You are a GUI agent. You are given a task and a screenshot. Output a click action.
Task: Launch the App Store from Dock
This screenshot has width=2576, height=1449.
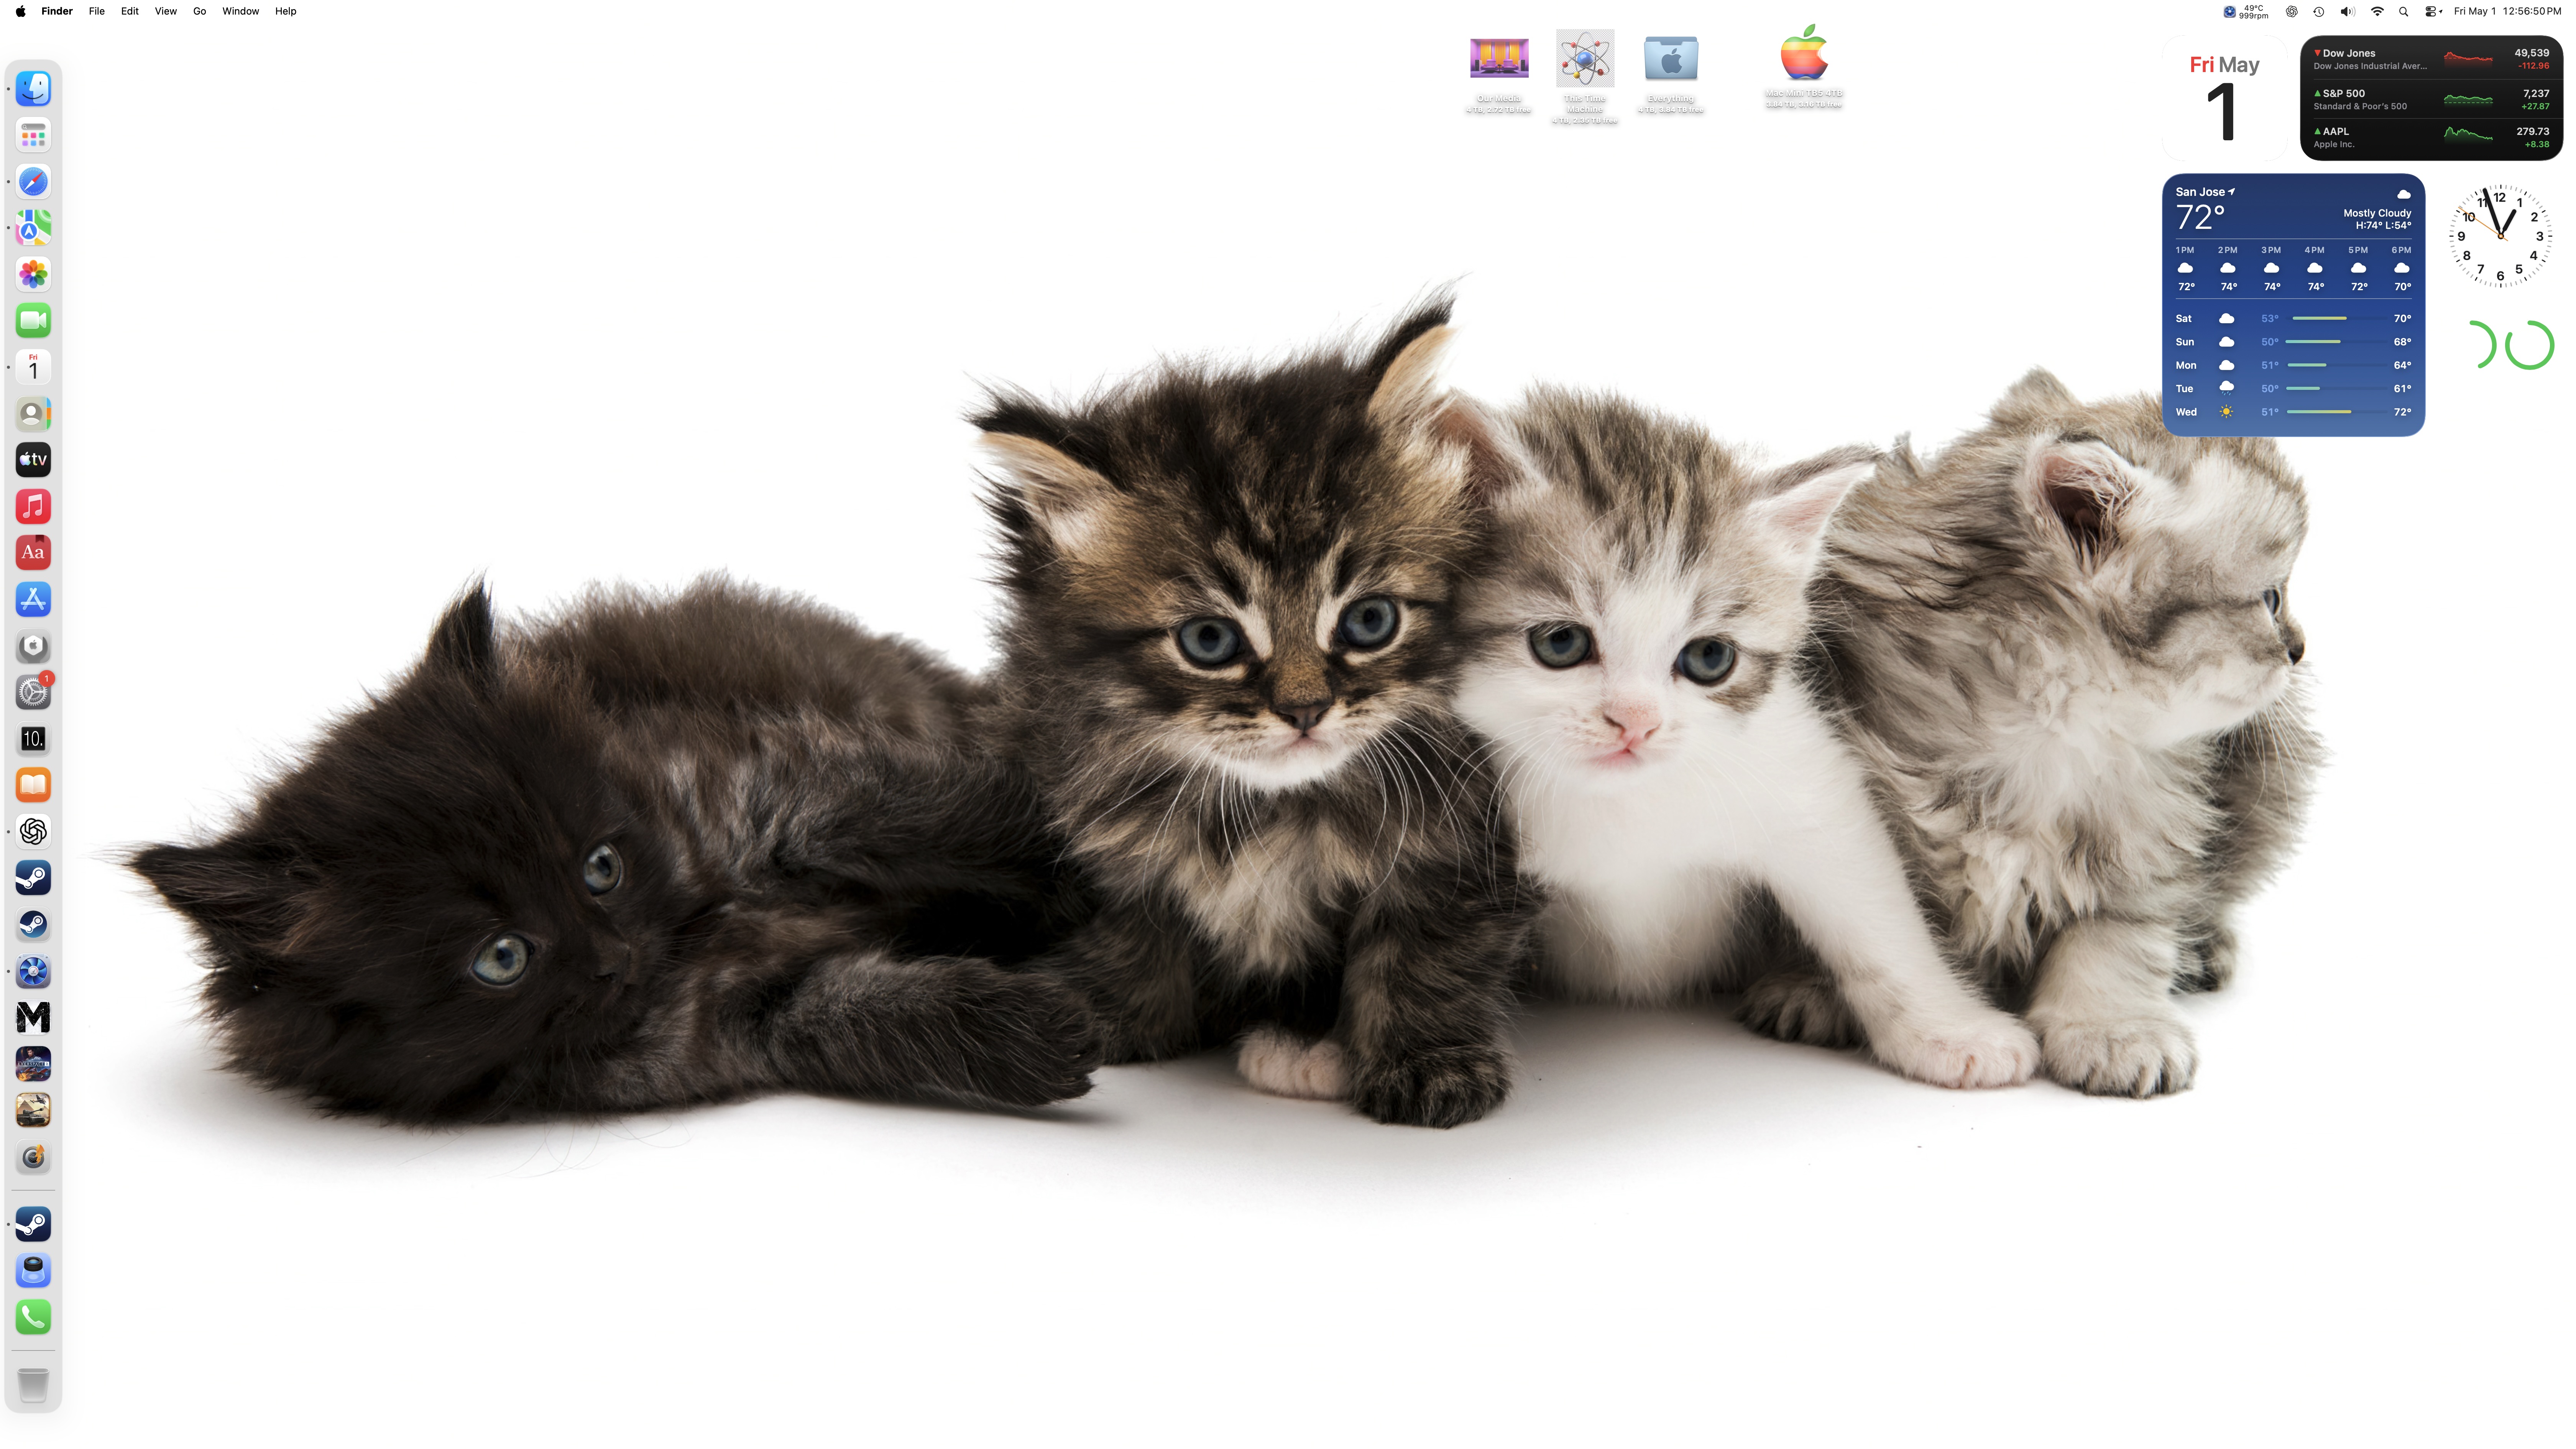pyautogui.click(x=33, y=599)
